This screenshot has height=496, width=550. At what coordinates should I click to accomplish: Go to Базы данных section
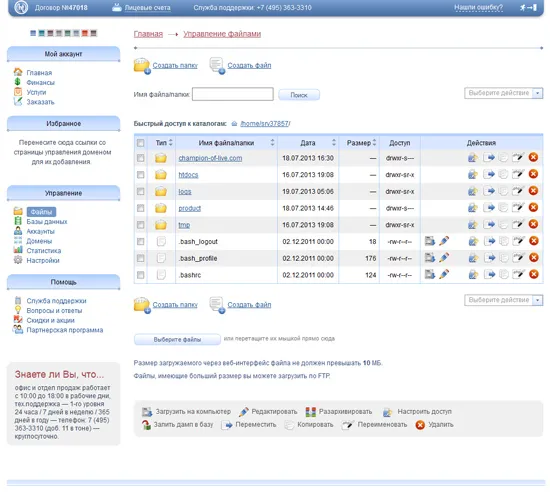click(x=47, y=222)
